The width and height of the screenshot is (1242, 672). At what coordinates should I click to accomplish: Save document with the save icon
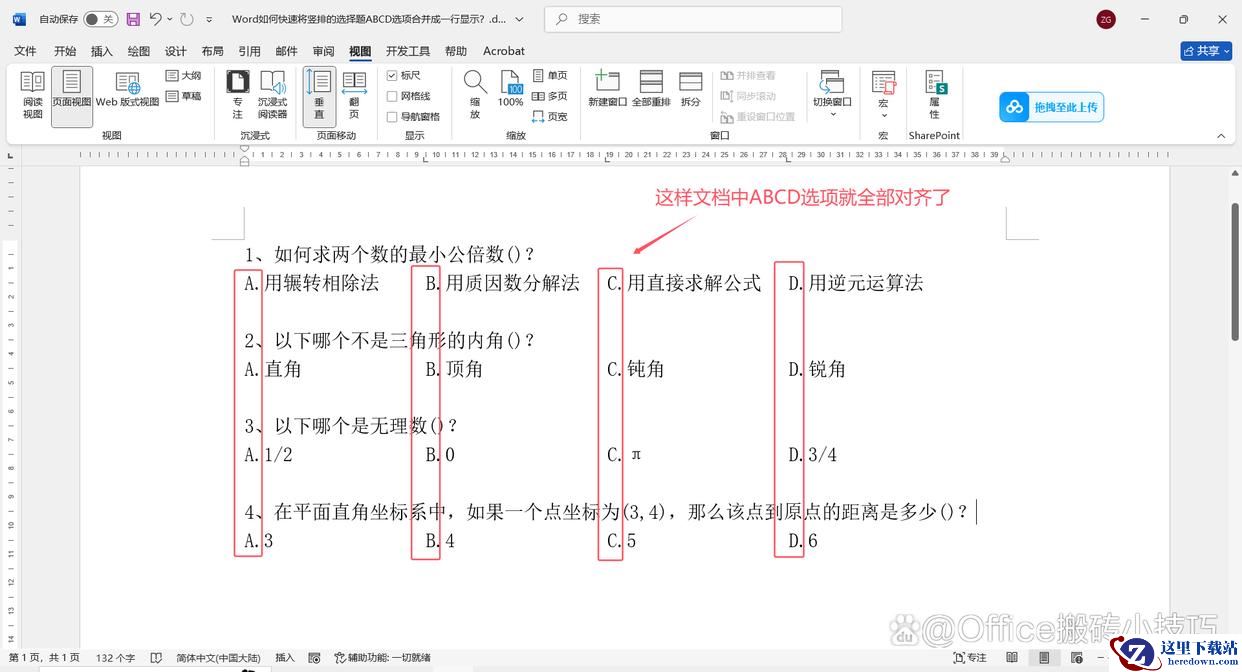coord(133,19)
